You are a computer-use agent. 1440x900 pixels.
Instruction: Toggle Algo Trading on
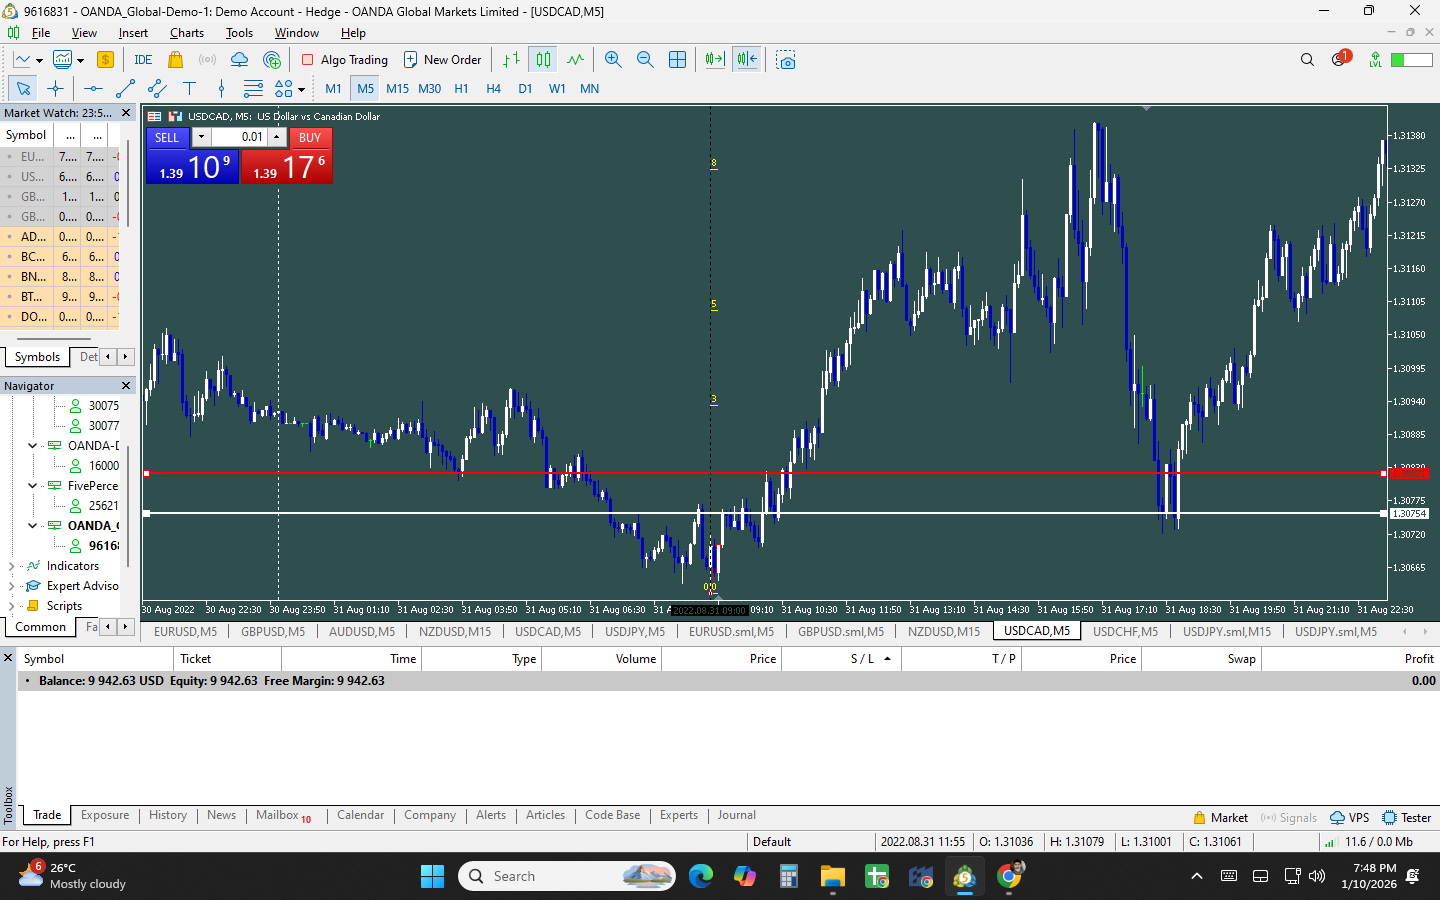coord(345,60)
